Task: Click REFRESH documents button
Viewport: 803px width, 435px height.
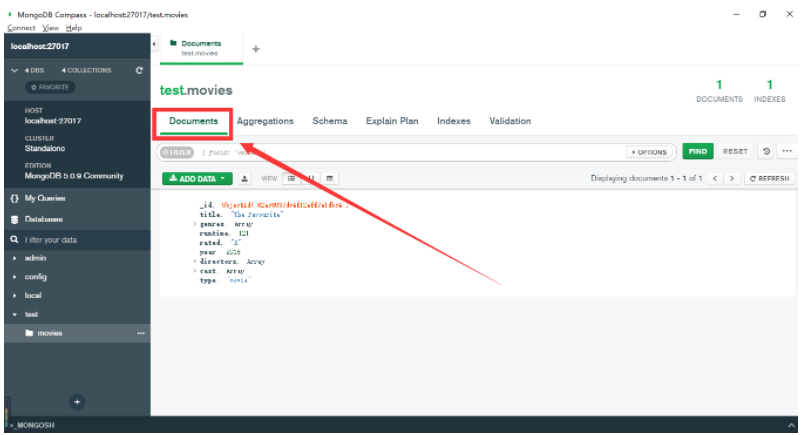Action: coord(769,179)
